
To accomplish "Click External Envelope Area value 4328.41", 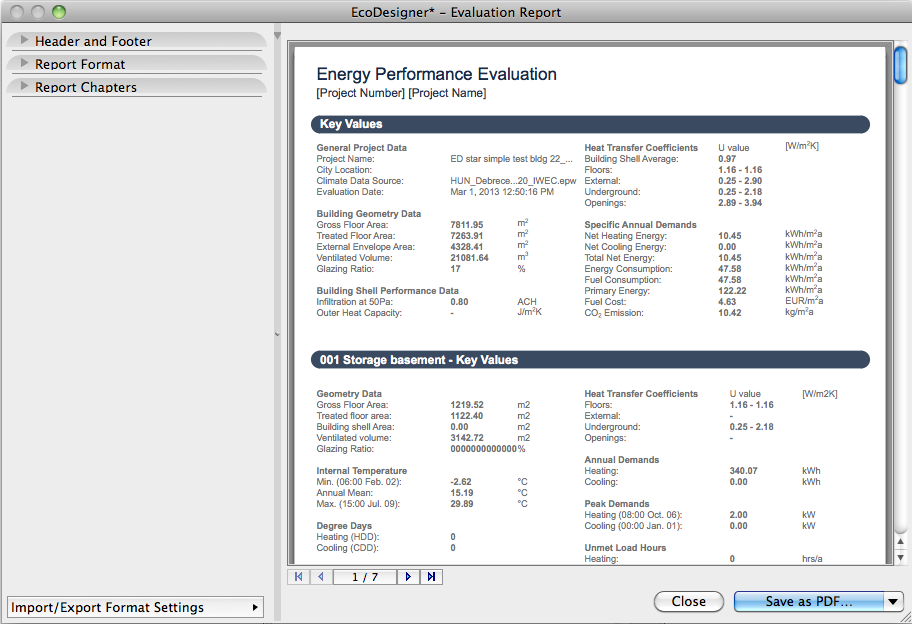I will [466, 247].
